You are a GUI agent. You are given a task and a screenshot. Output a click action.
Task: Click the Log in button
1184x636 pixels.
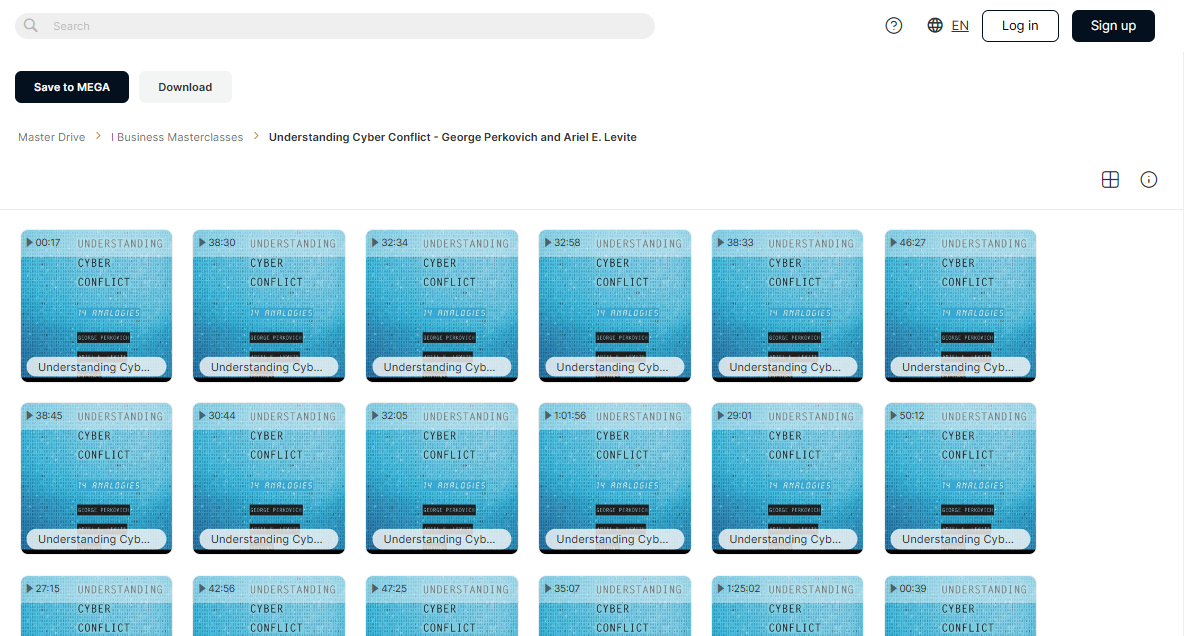click(1020, 26)
